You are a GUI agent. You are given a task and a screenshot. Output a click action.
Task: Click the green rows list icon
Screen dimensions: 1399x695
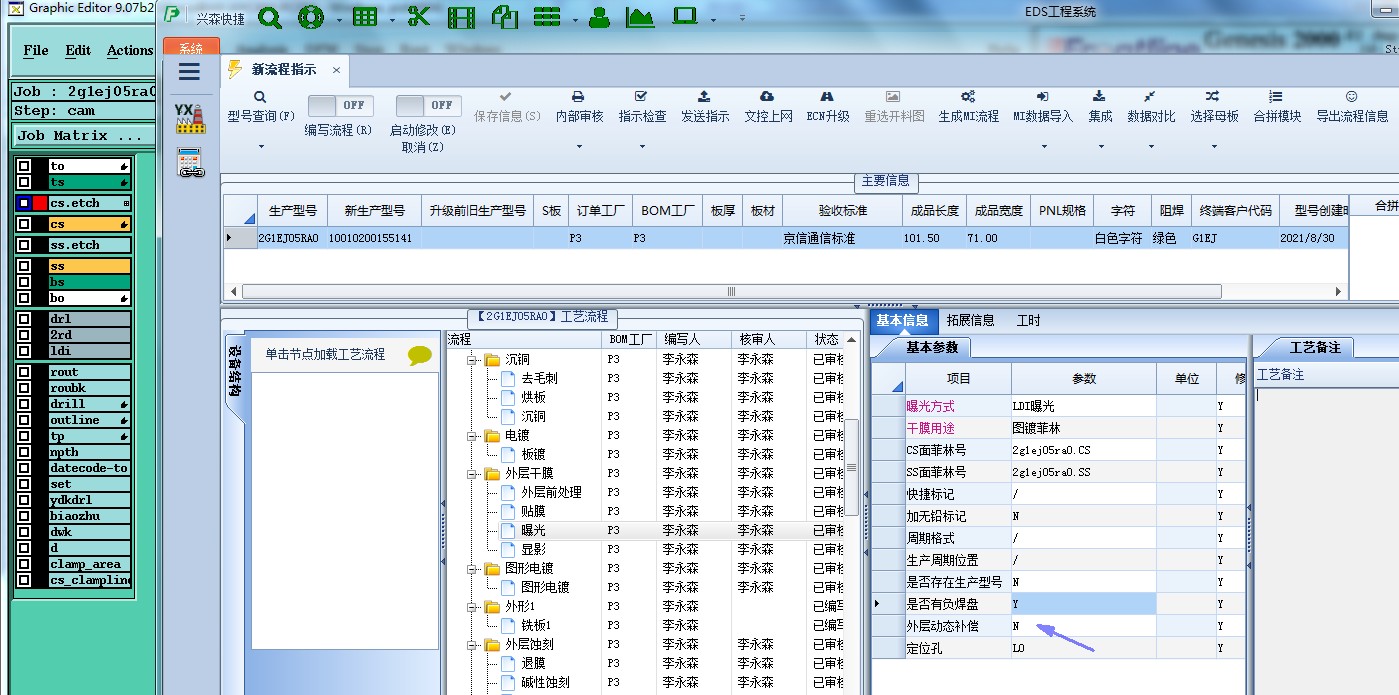tap(547, 17)
